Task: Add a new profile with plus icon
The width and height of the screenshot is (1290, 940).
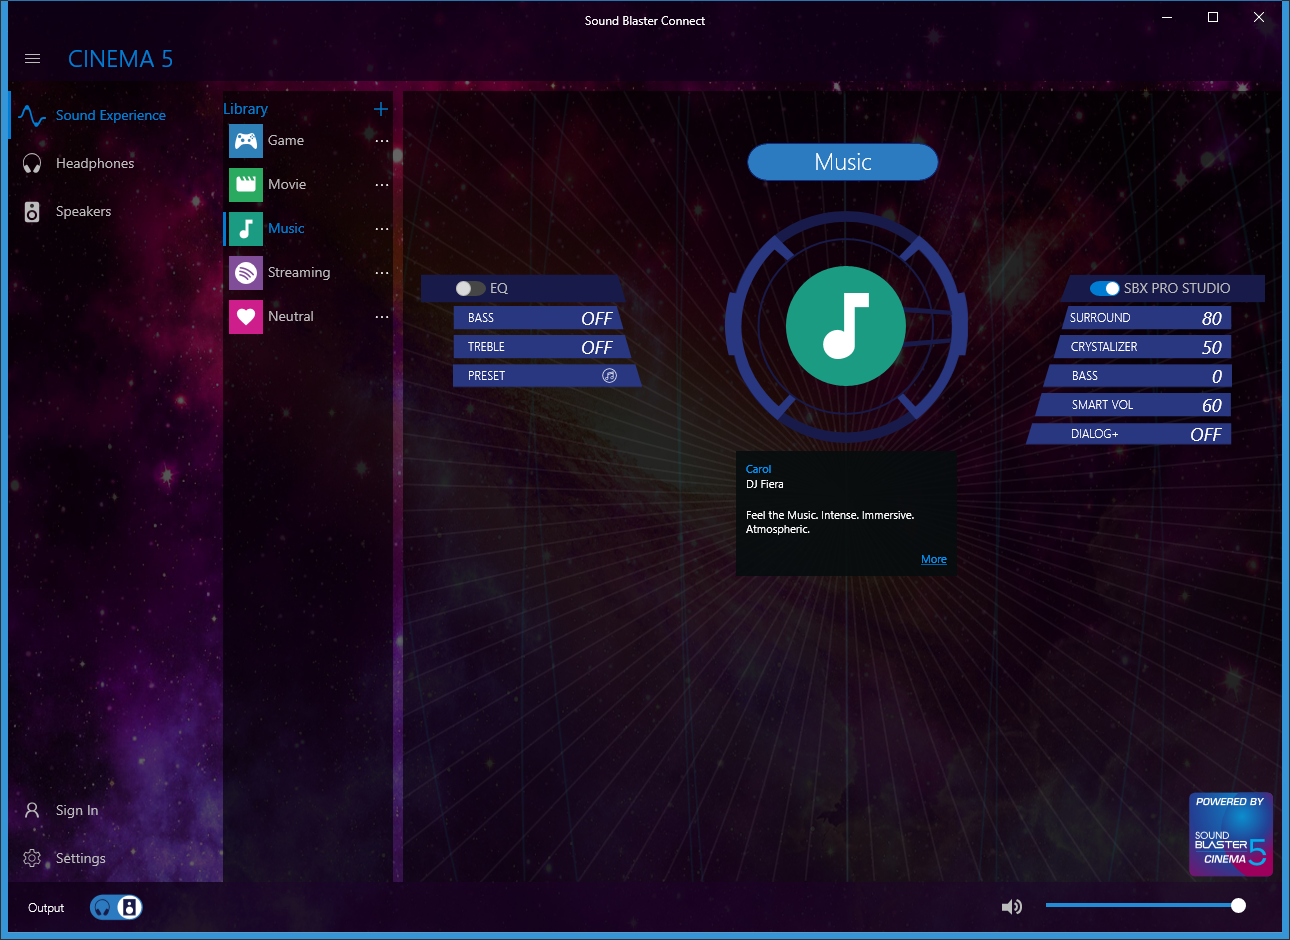Action: click(381, 109)
